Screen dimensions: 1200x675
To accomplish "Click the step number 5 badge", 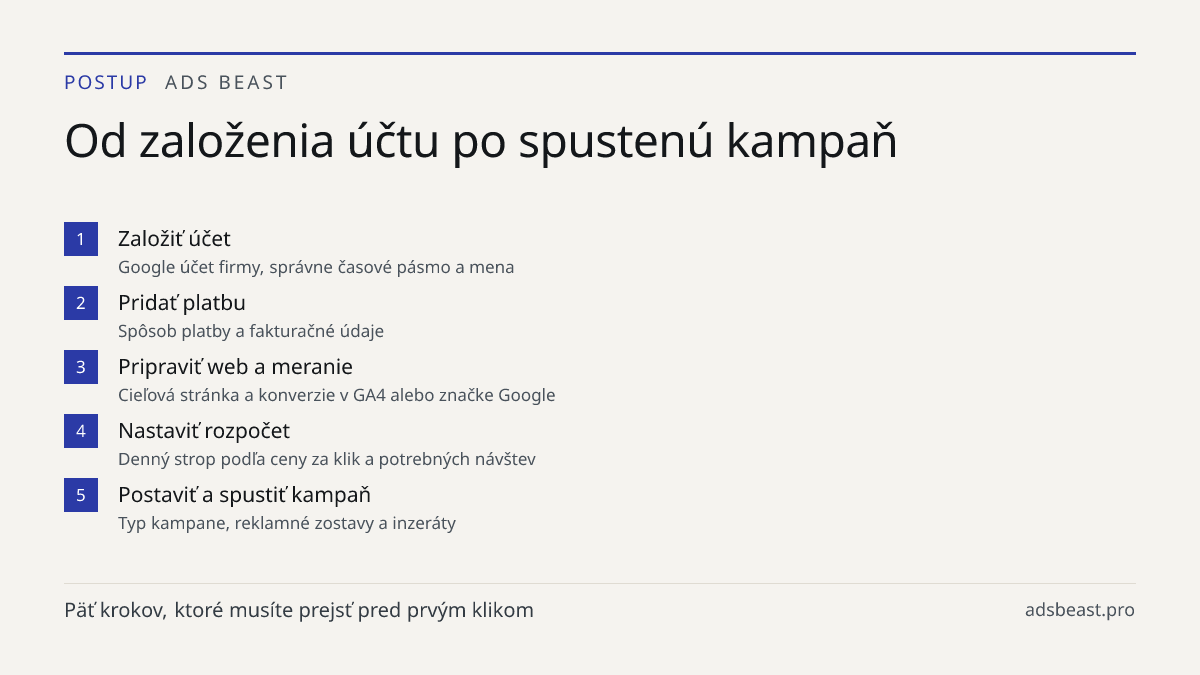I will click(x=81, y=495).
